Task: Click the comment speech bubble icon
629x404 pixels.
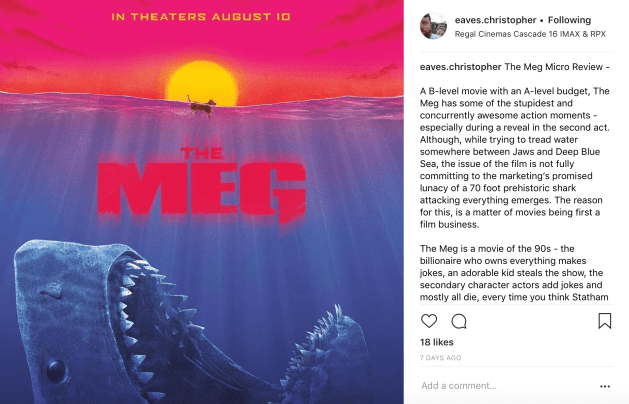Action: [x=459, y=321]
